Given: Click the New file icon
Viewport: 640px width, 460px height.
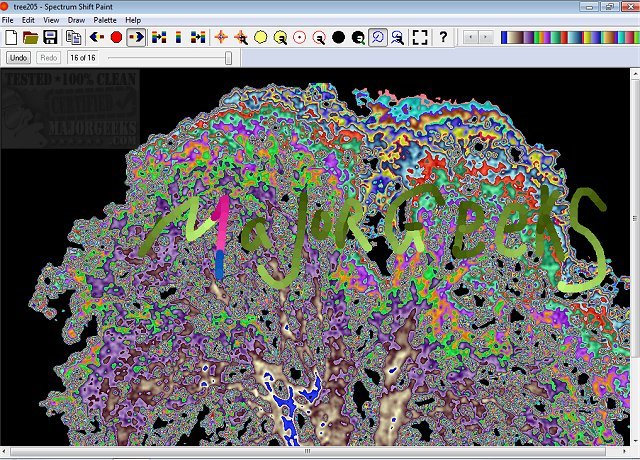Looking at the screenshot, I should (11, 37).
